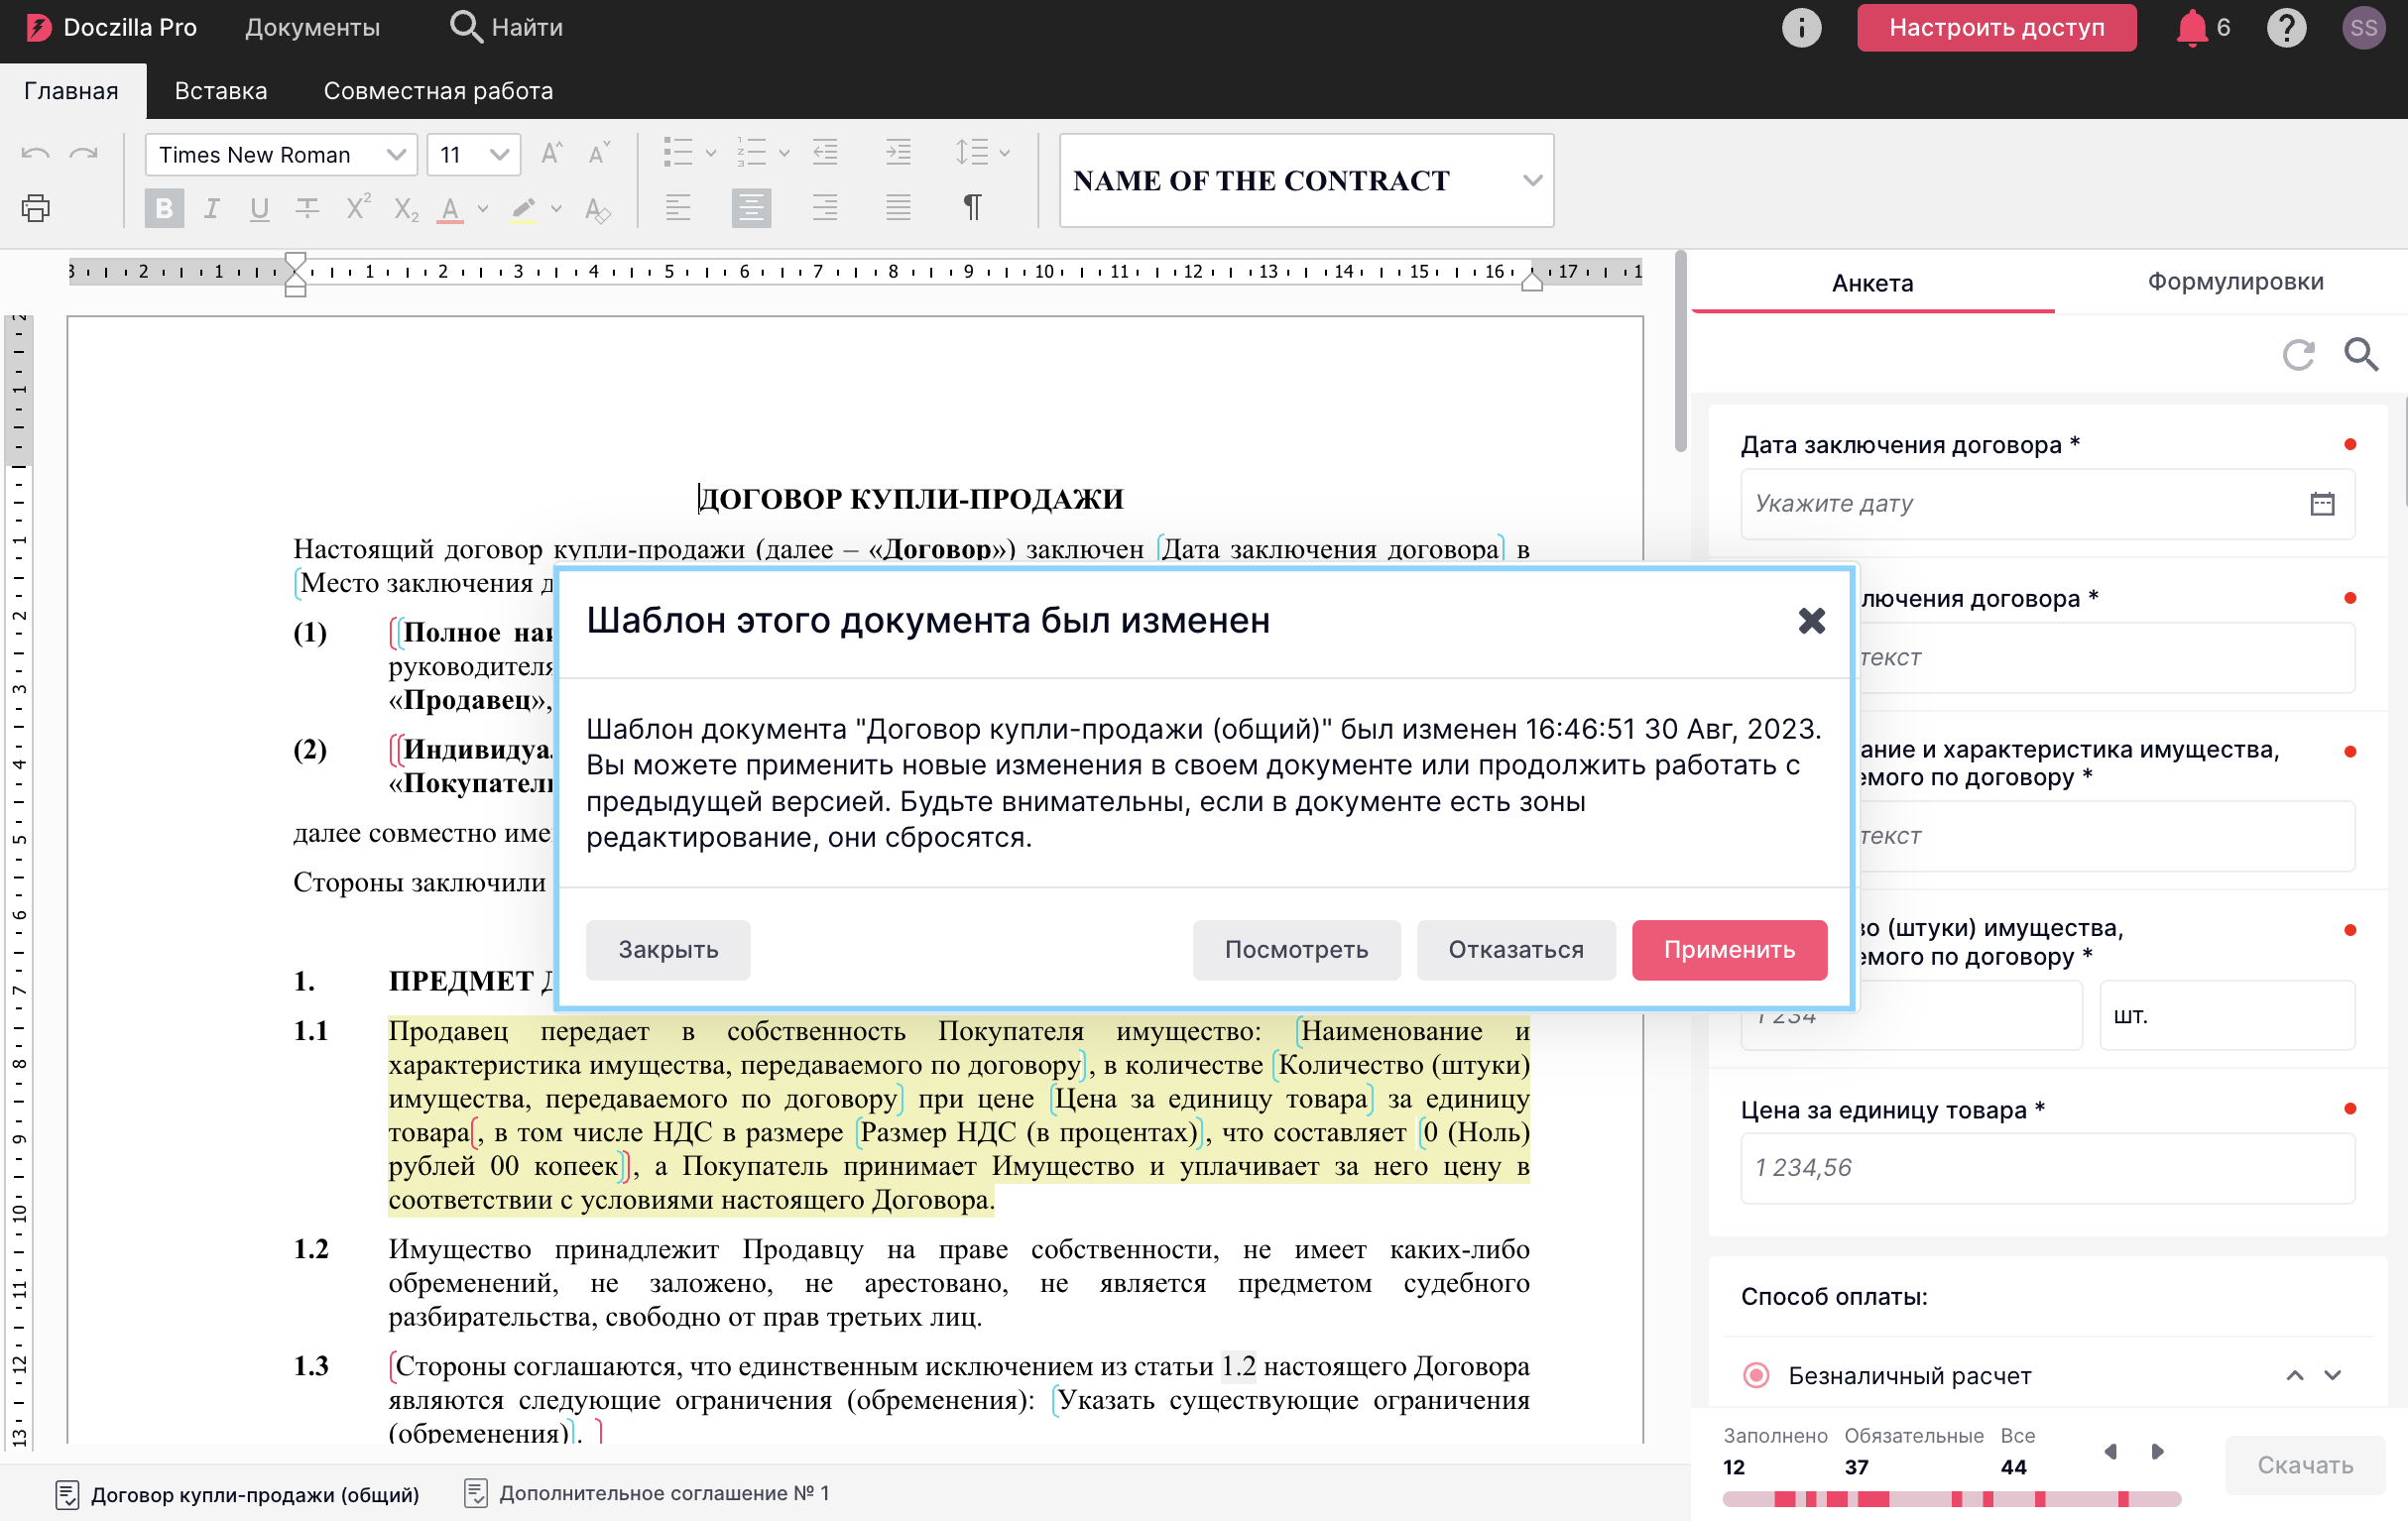Click the info icon in header
The height and width of the screenshot is (1521, 2408).
click(1801, 27)
